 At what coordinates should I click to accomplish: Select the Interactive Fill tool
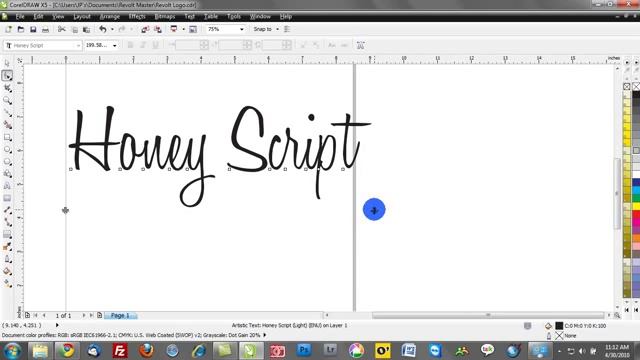pyautogui.click(x=7, y=284)
